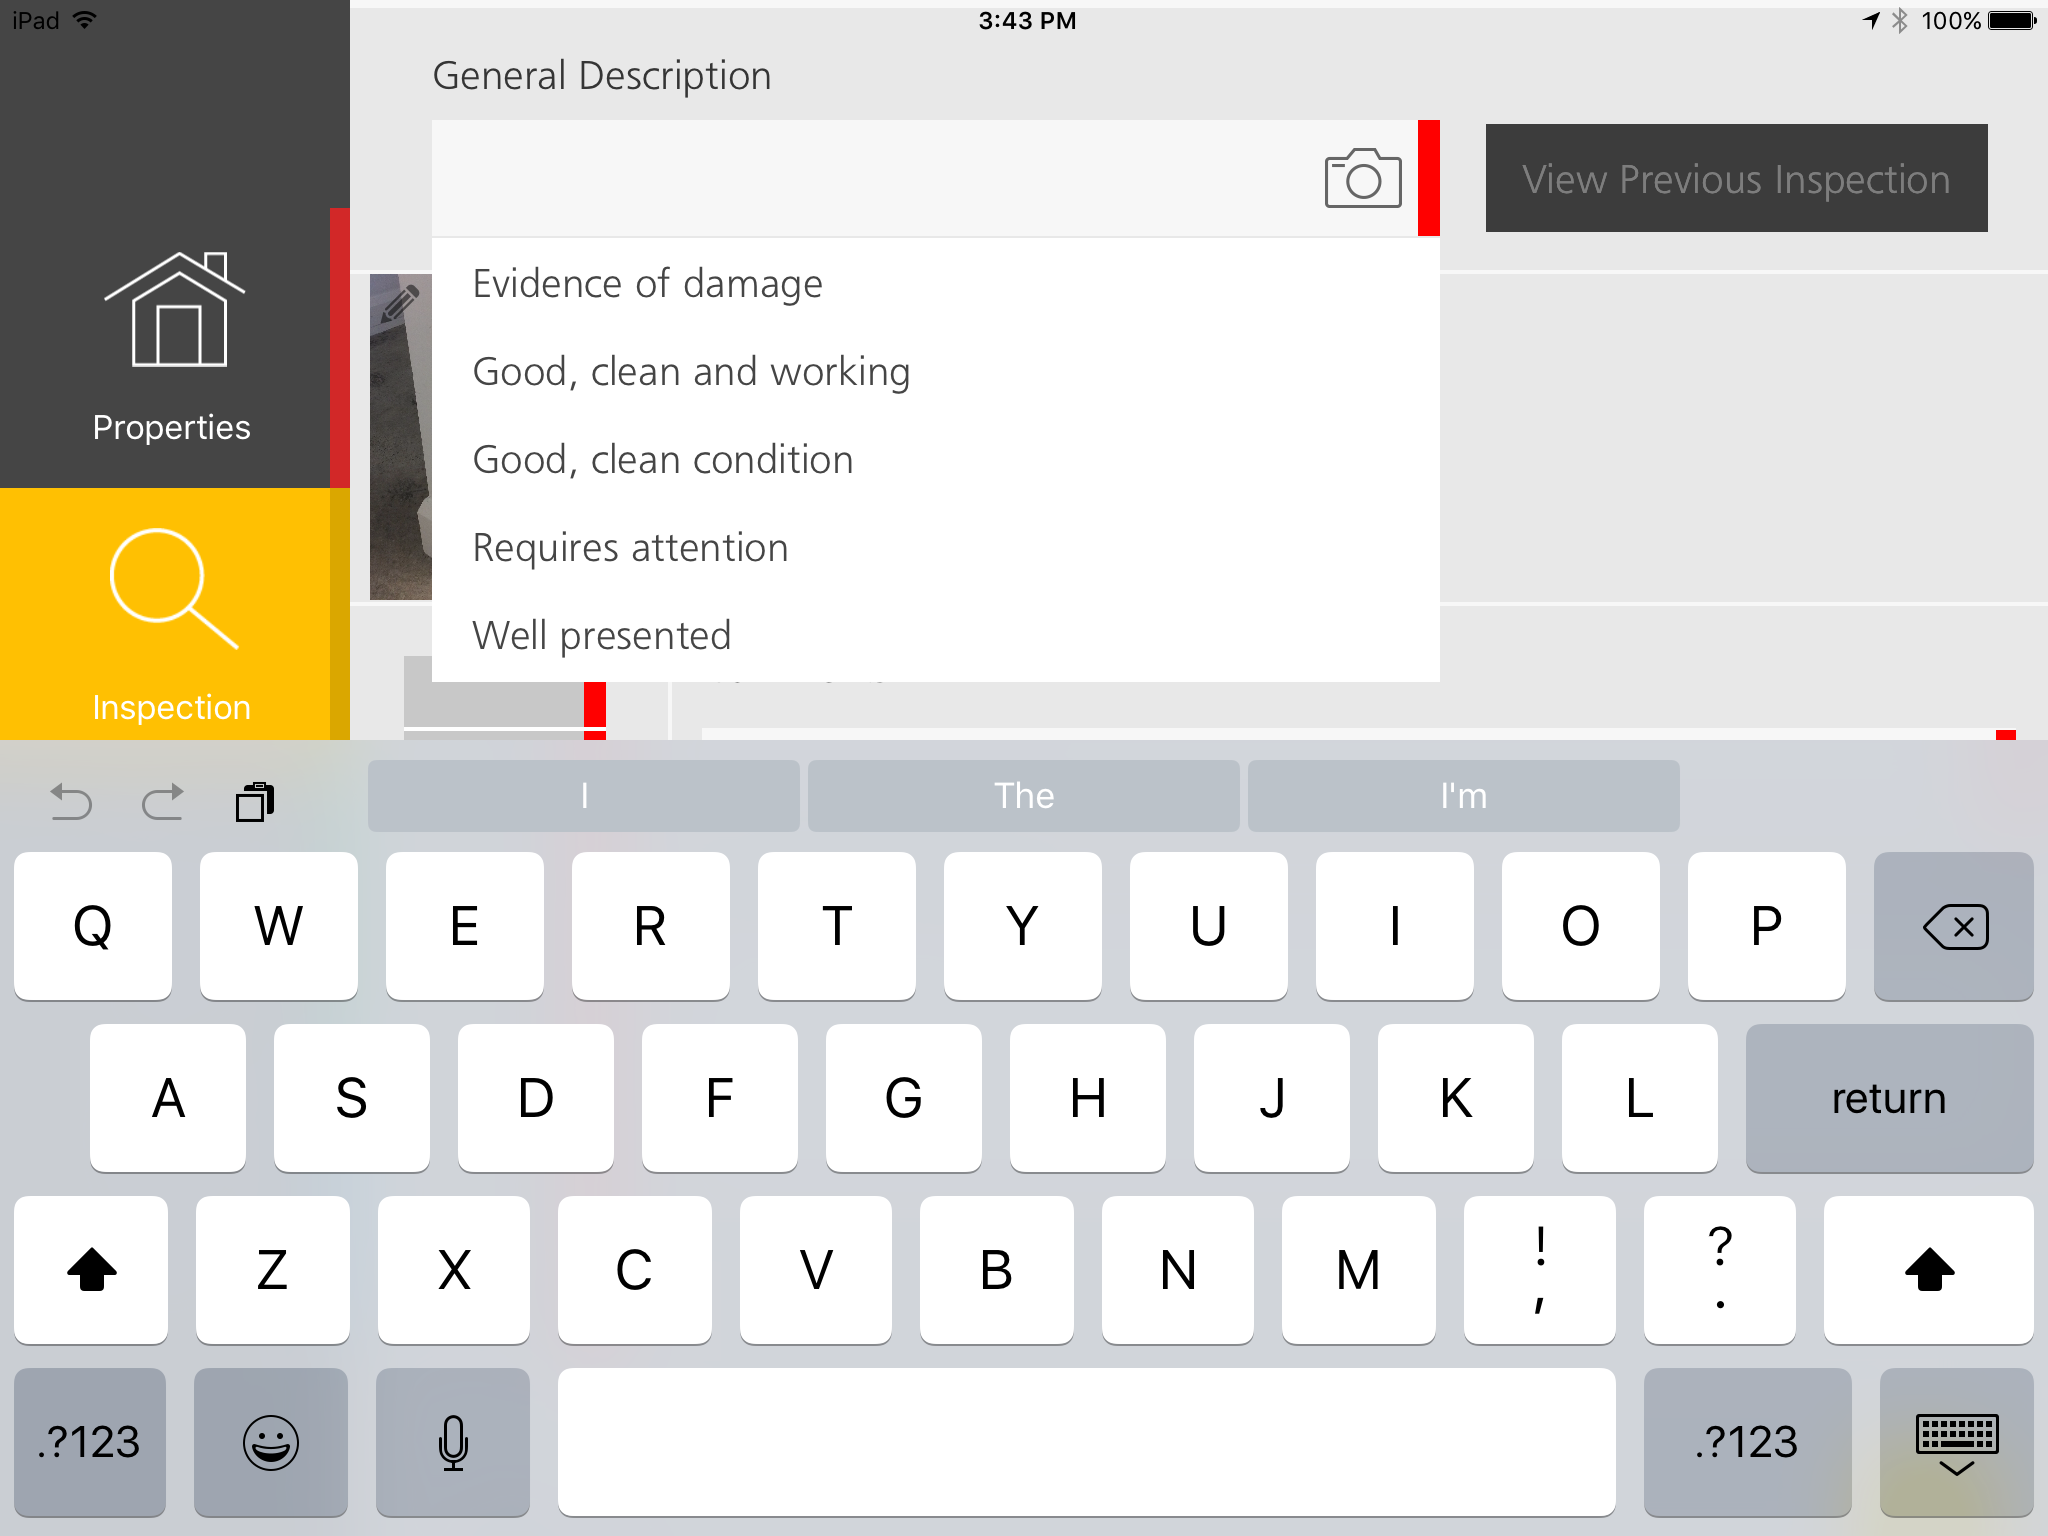Screen dimensions: 2048x1536
Task: Tap the keyboard redo arrow
Action: pos(162,801)
